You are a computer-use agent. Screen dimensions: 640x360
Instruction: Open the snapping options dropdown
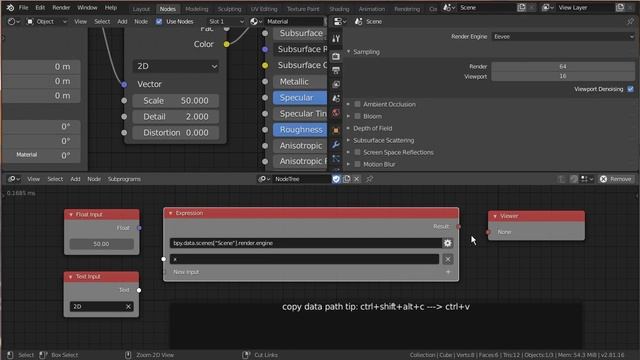point(587,179)
